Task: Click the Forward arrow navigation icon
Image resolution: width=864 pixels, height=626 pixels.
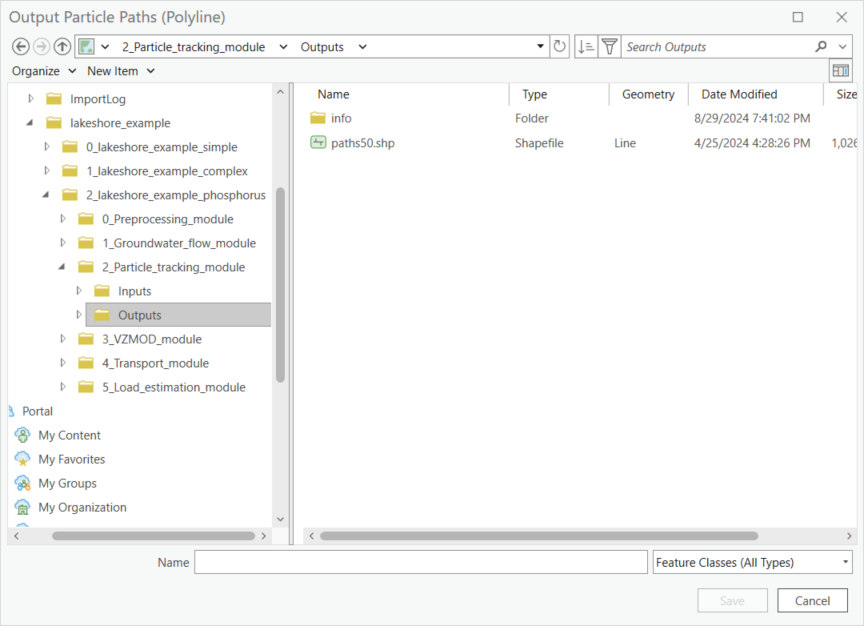Action: click(41, 47)
